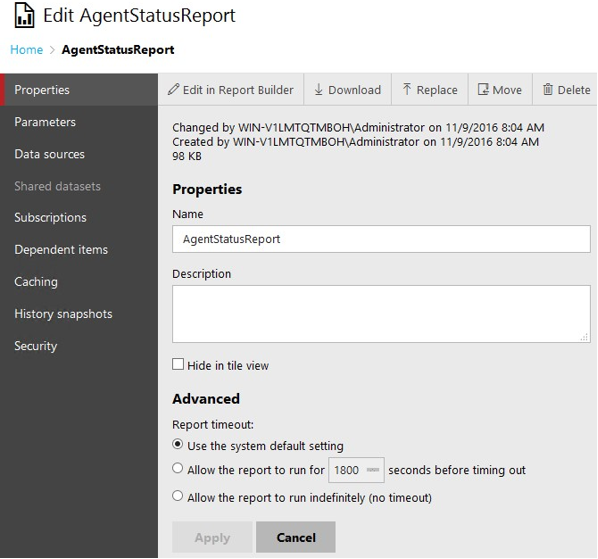This screenshot has height=559, width=598.
Task: Follow the Home breadcrumb link
Action: (27, 50)
